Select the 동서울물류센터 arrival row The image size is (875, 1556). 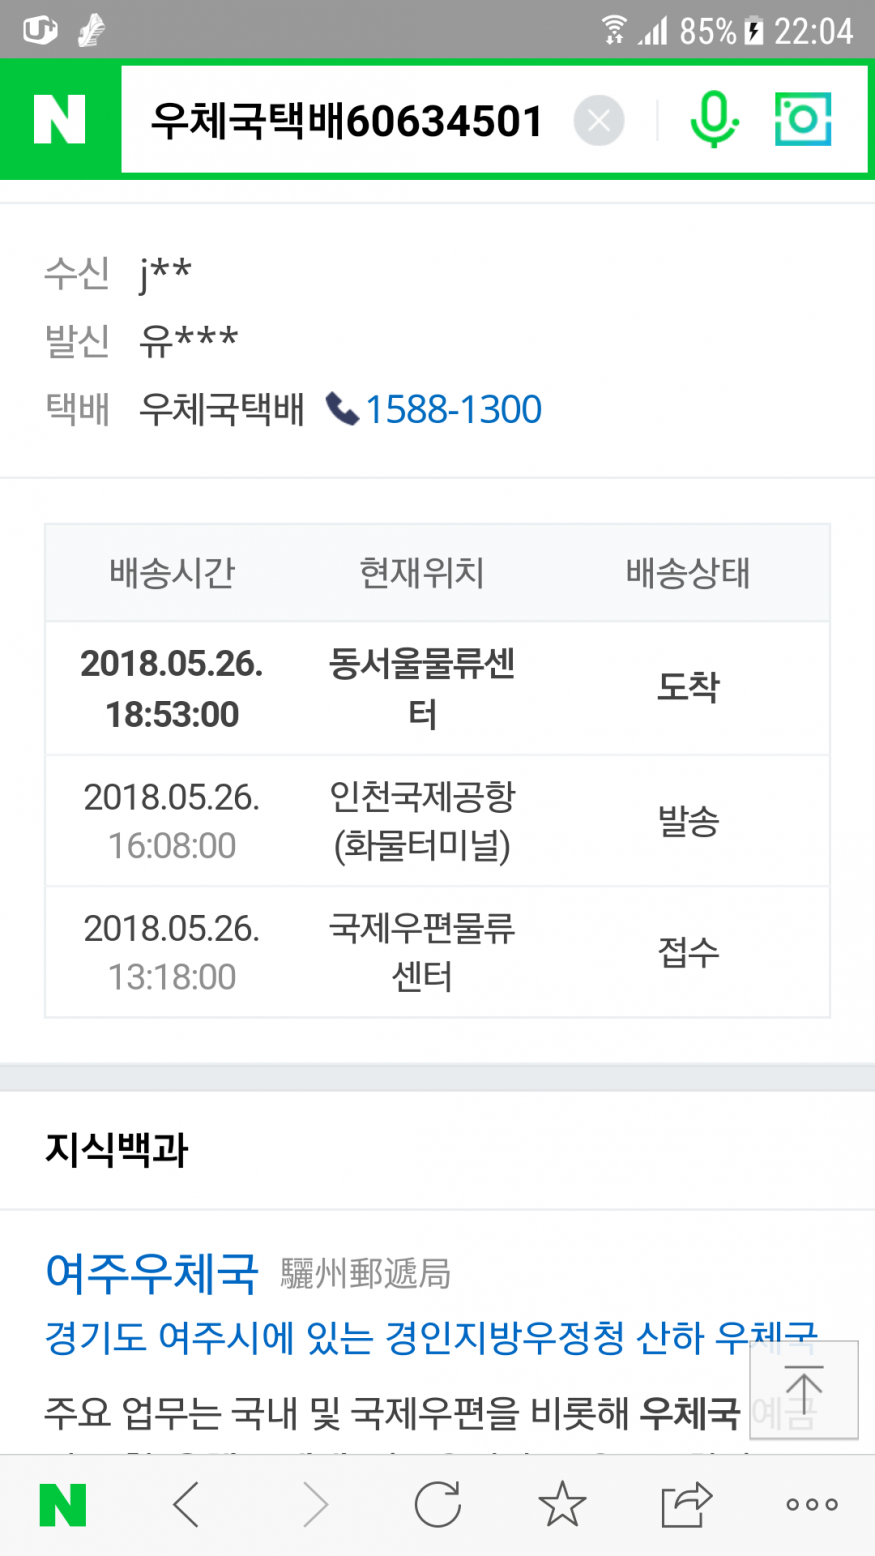(437, 688)
